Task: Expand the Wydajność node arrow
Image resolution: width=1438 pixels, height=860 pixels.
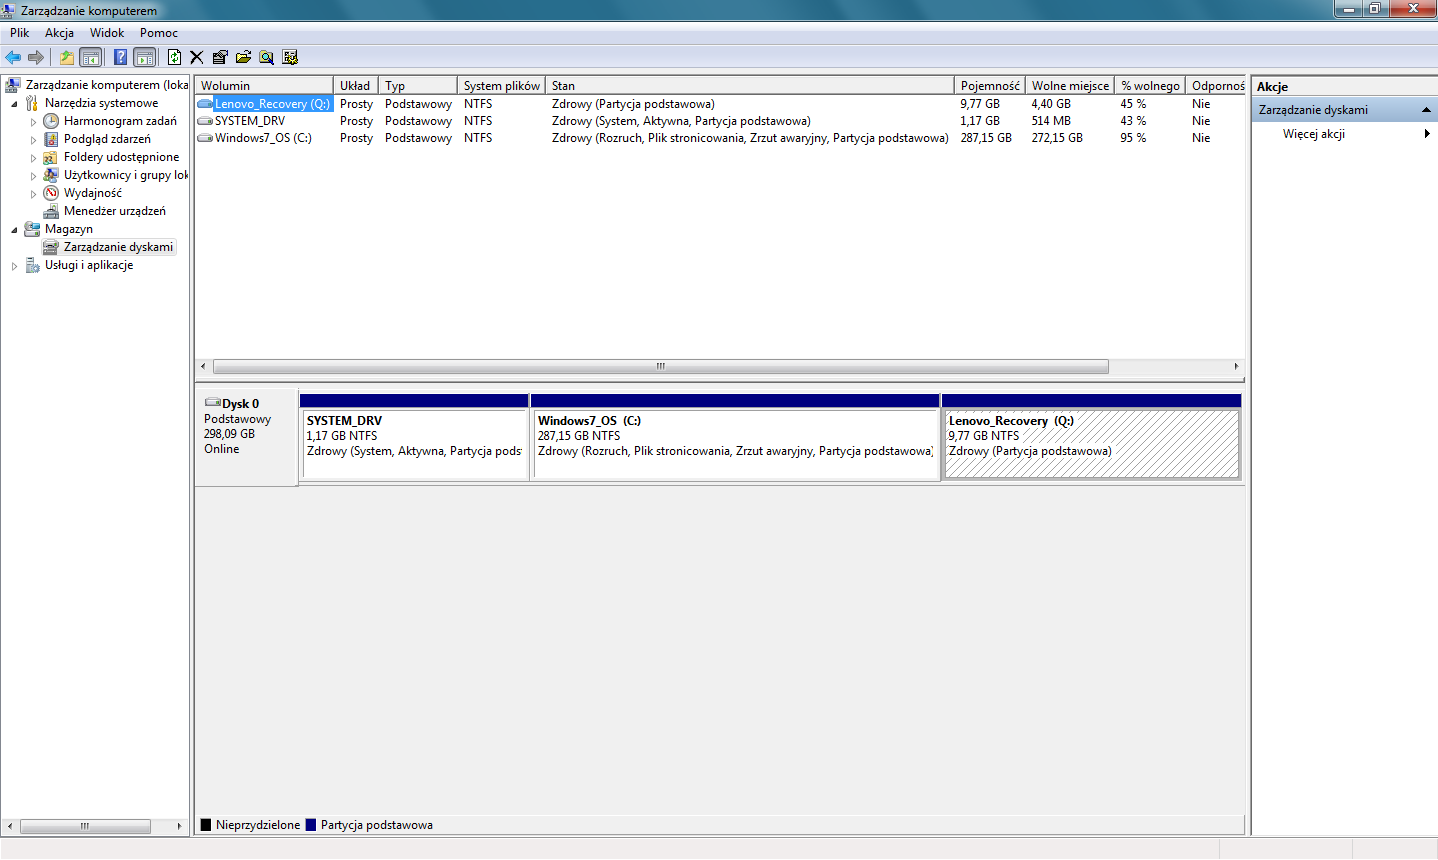Action: pos(33,193)
